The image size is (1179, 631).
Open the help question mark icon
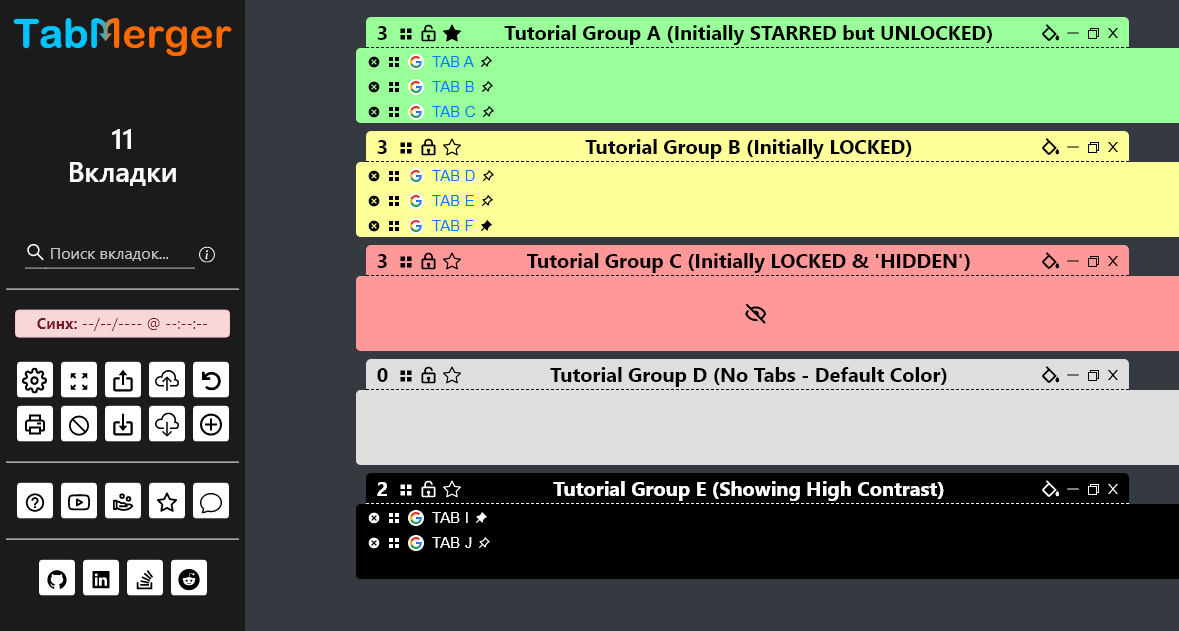click(x=35, y=501)
